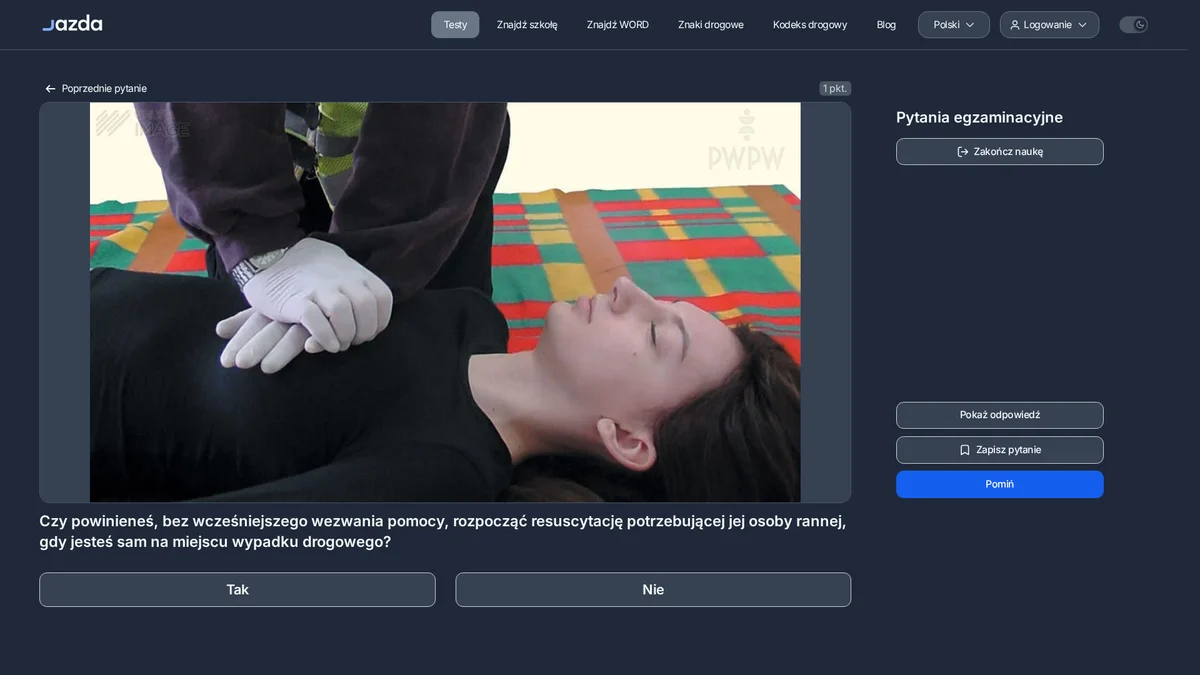The image size is (1200, 675).
Task: Open Kodeks drogowy section
Action: (x=810, y=25)
